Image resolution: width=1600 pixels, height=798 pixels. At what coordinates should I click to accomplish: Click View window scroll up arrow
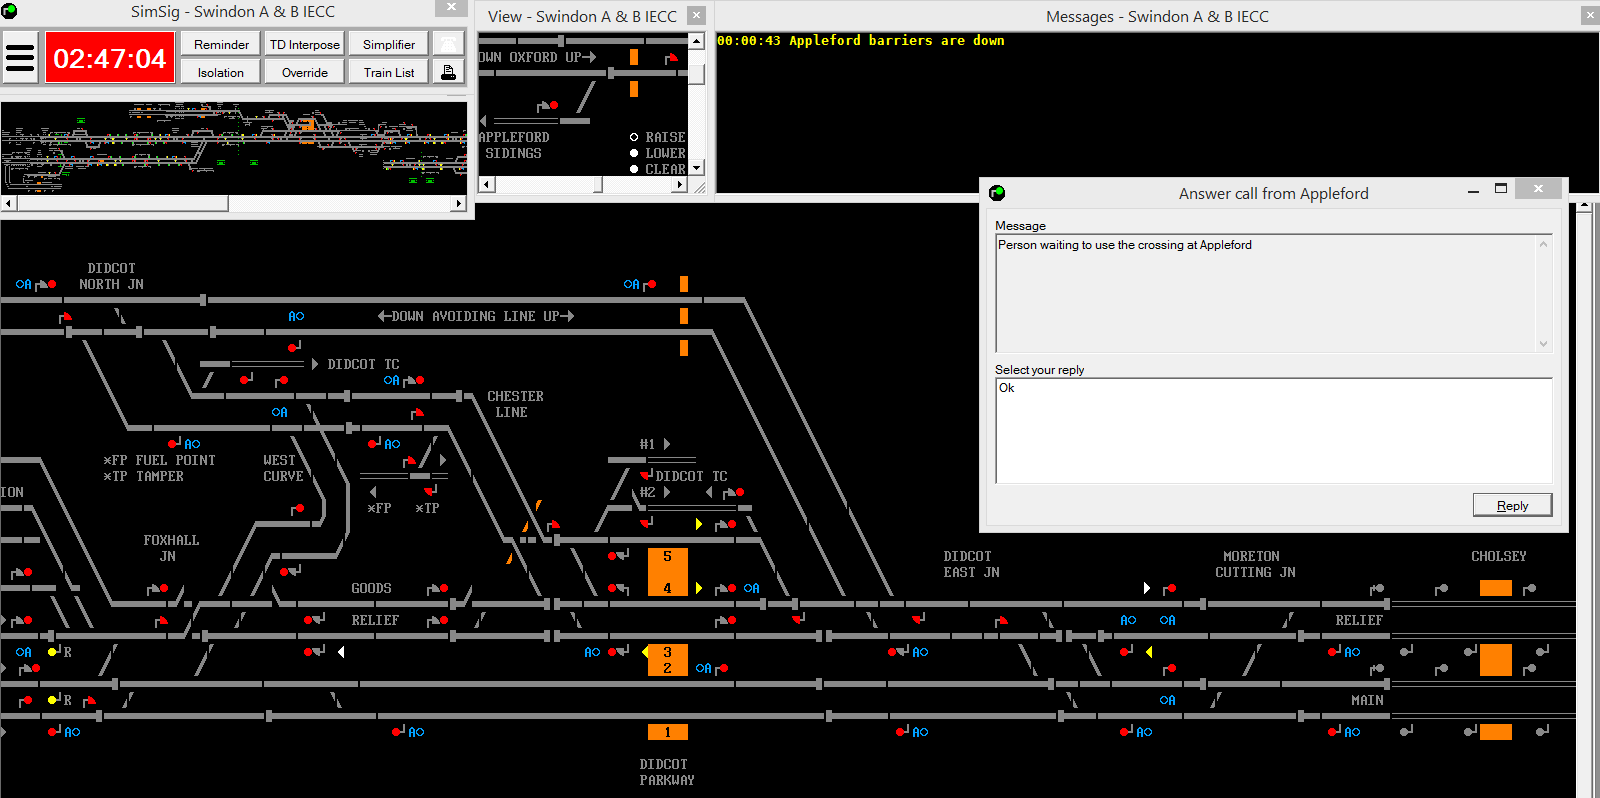tap(696, 41)
